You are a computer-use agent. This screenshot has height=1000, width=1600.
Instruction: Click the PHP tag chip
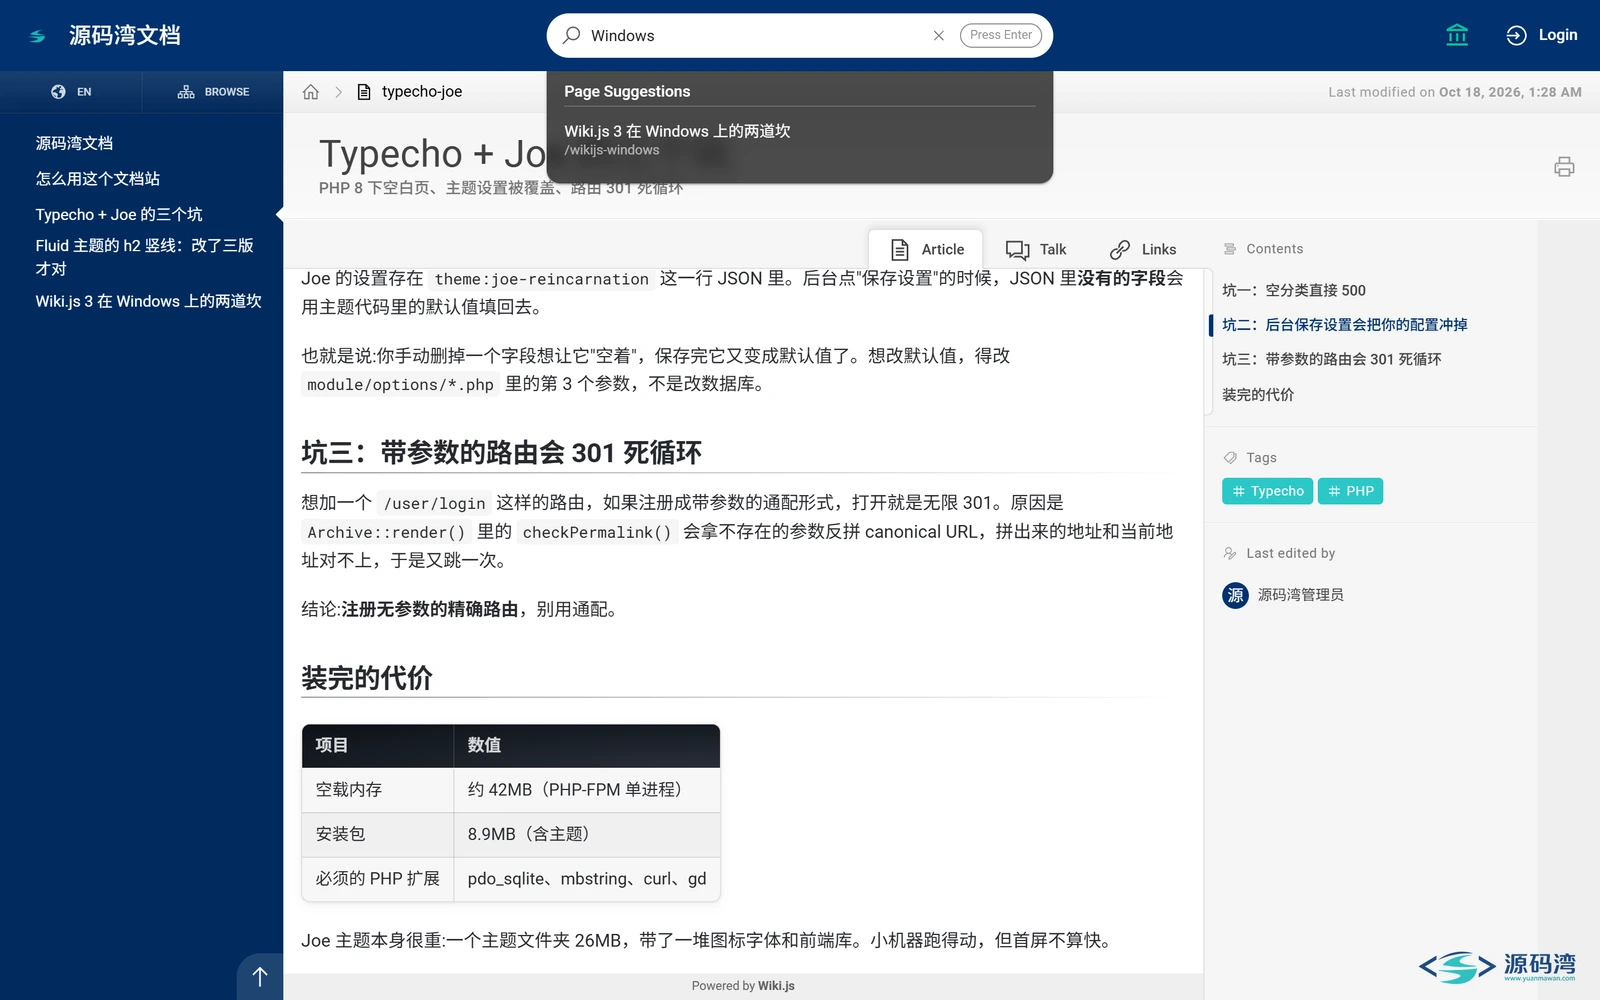point(1350,491)
